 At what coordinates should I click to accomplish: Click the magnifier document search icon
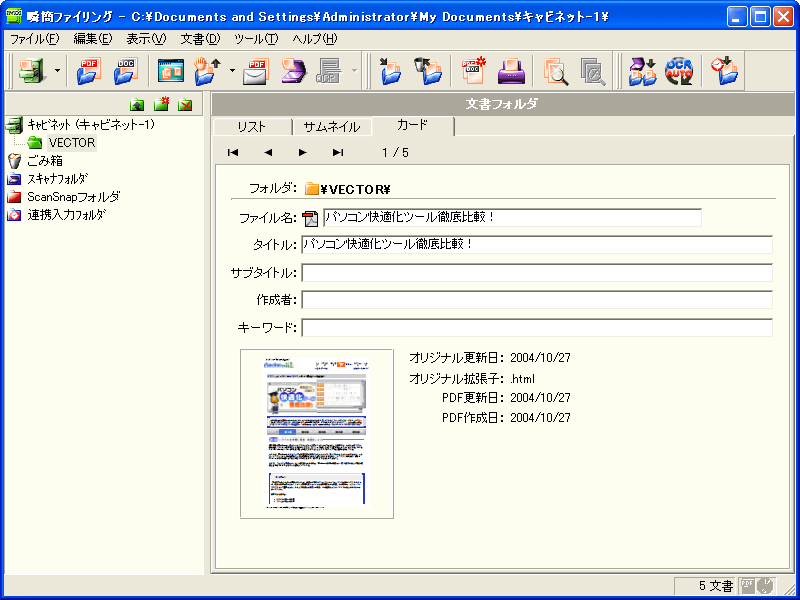[x=556, y=71]
